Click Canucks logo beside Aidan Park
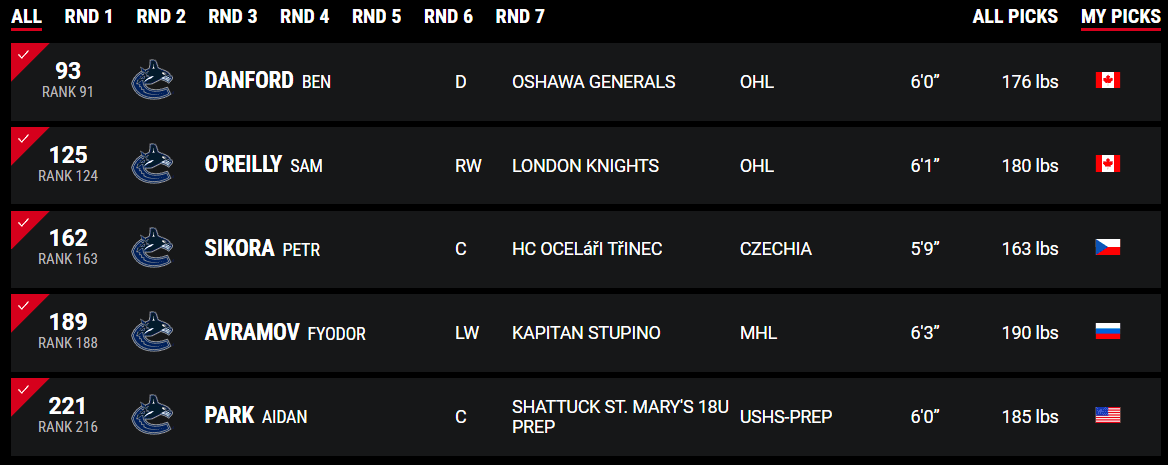 152,417
